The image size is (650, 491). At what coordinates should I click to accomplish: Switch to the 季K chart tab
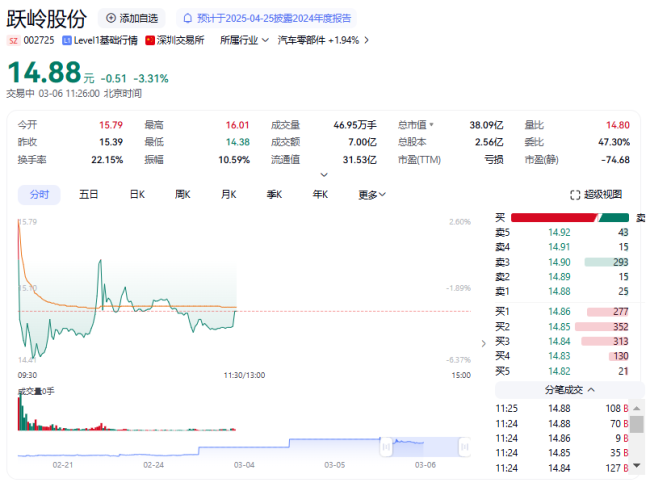[x=274, y=194]
